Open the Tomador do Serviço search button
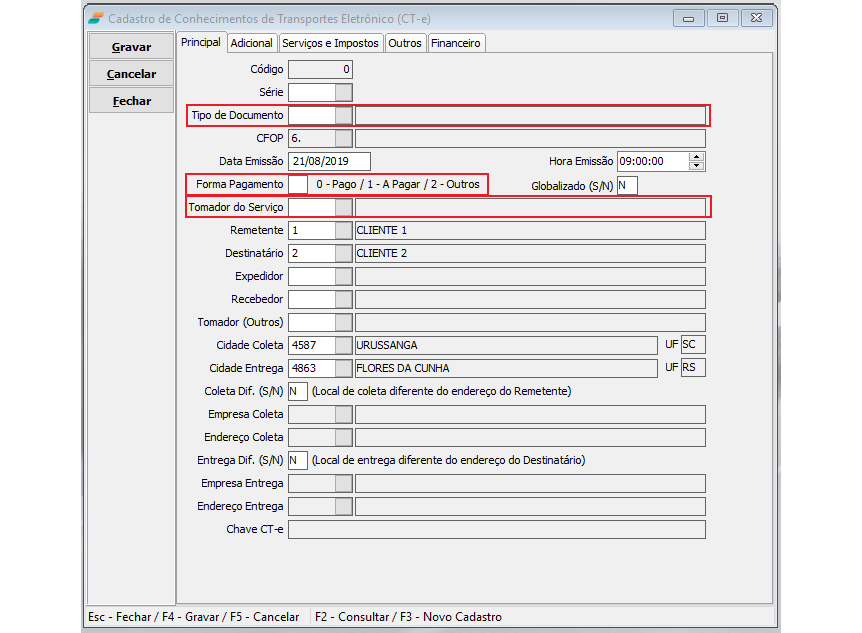Viewport: 862px width, 633px height. [343, 207]
